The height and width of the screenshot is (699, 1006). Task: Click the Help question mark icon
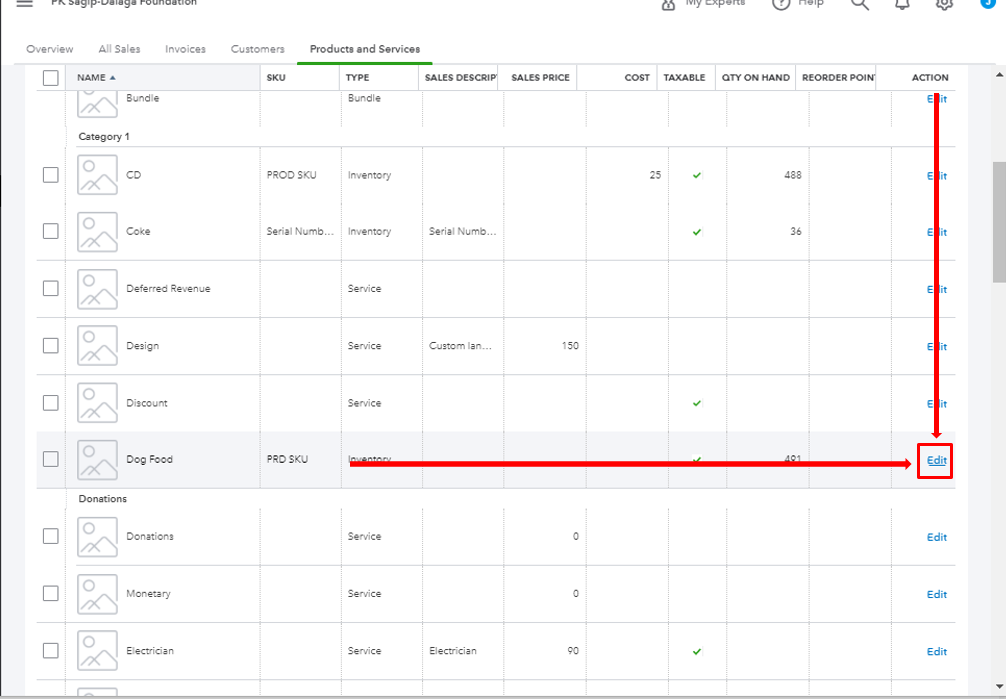(x=781, y=3)
